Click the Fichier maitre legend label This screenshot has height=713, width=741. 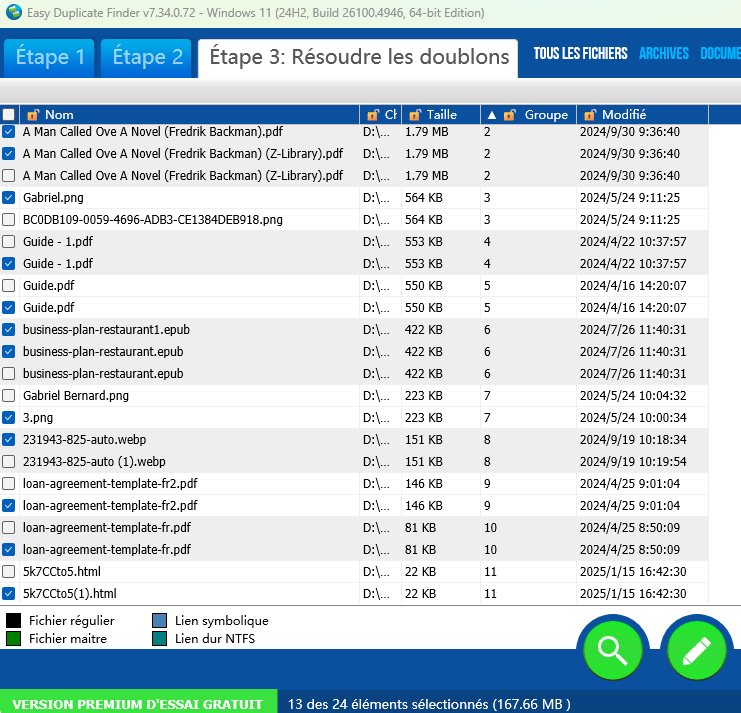point(68,639)
